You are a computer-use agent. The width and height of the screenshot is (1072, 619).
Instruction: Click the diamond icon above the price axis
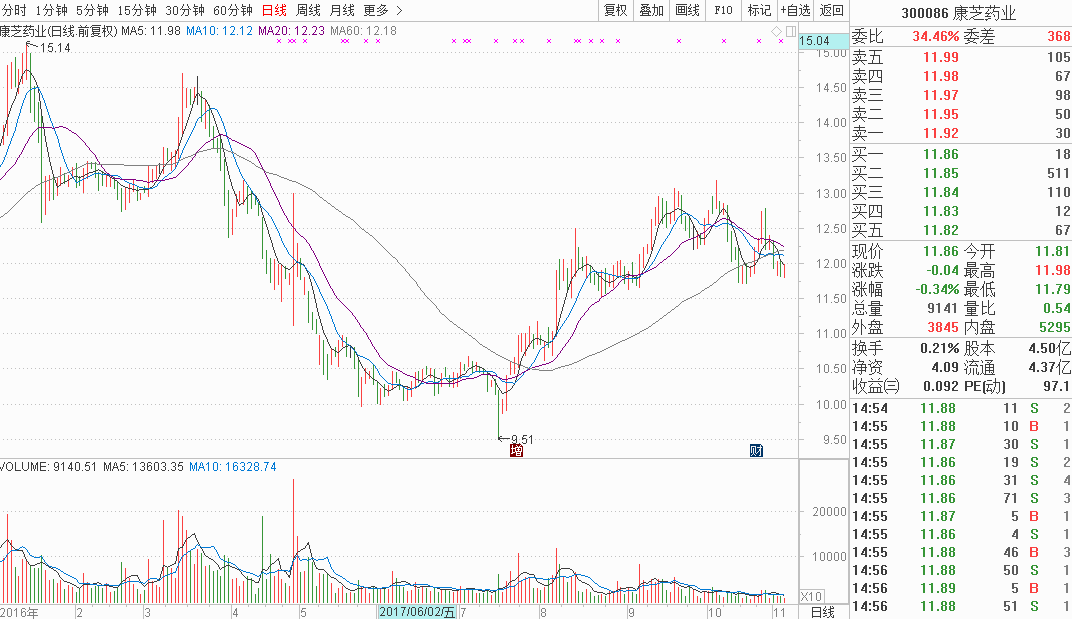775,33
